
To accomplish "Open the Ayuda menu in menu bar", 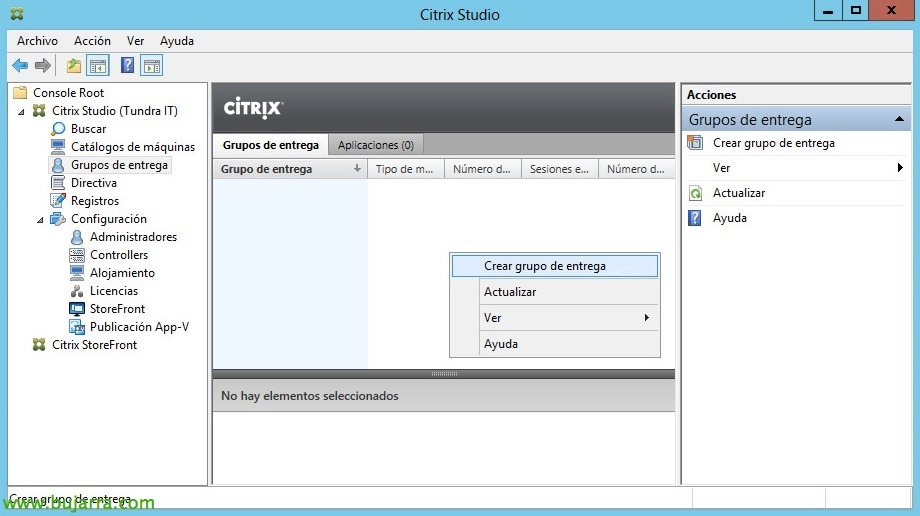I will tap(177, 41).
